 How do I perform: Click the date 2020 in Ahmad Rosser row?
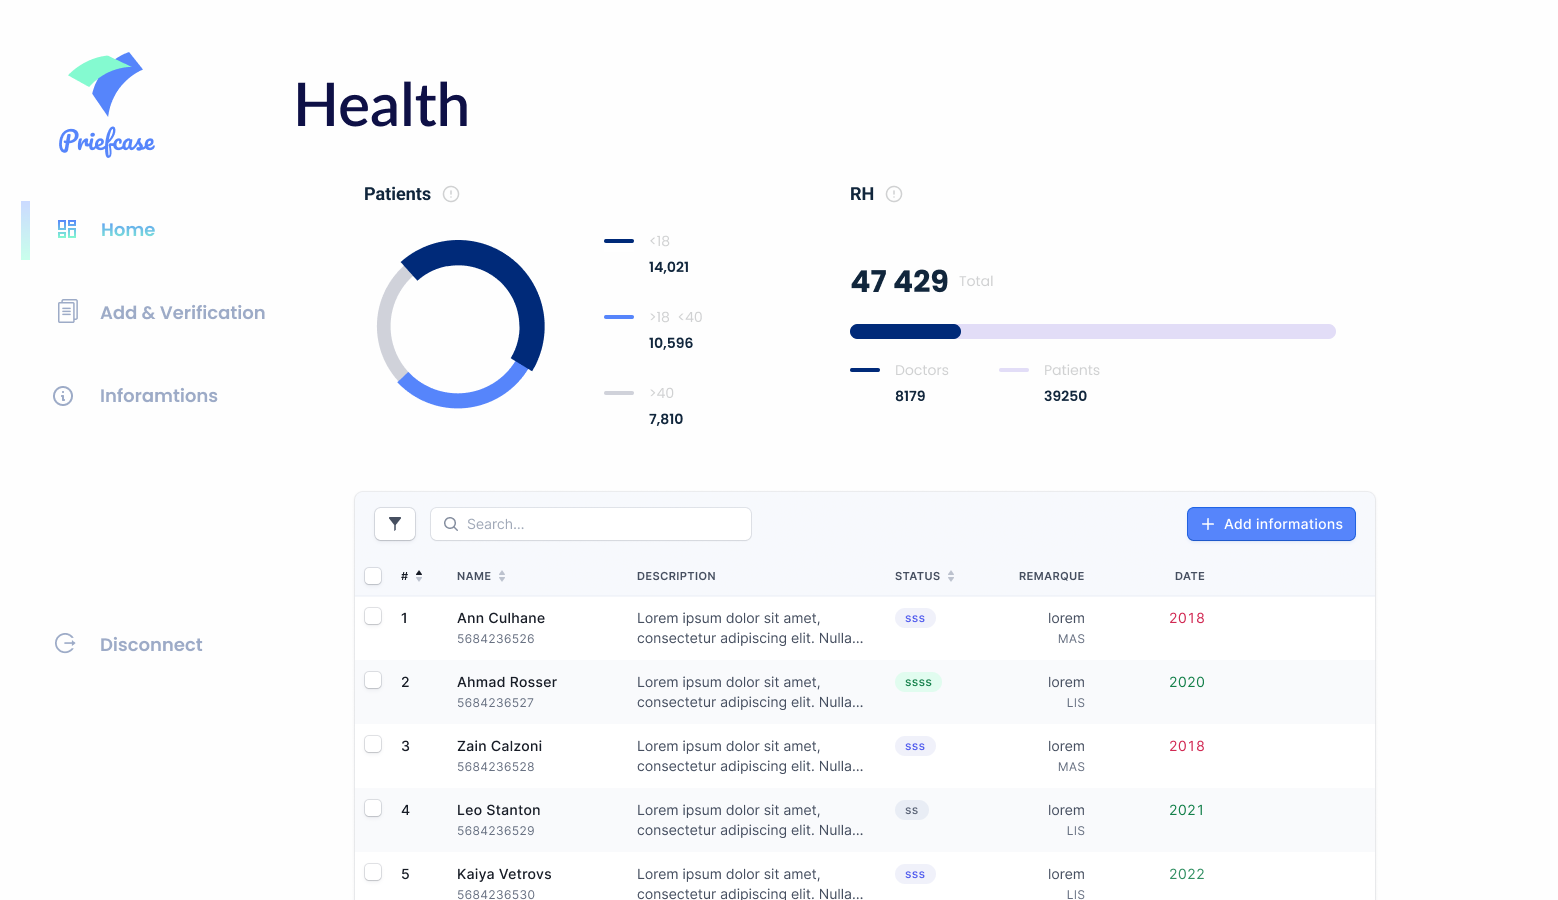click(1187, 682)
